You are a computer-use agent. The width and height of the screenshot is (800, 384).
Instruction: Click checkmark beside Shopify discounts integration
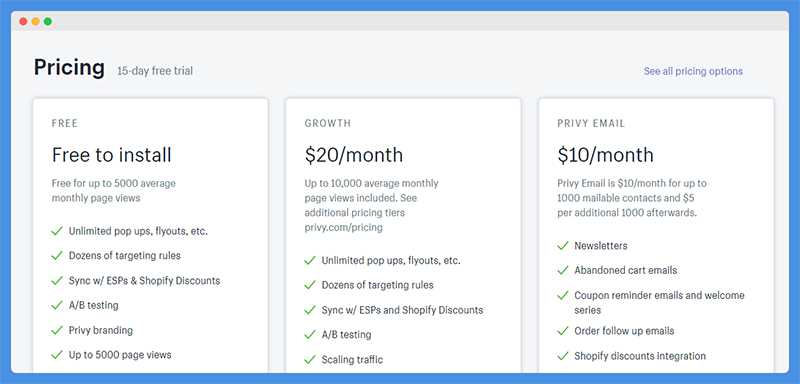tap(563, 356)
